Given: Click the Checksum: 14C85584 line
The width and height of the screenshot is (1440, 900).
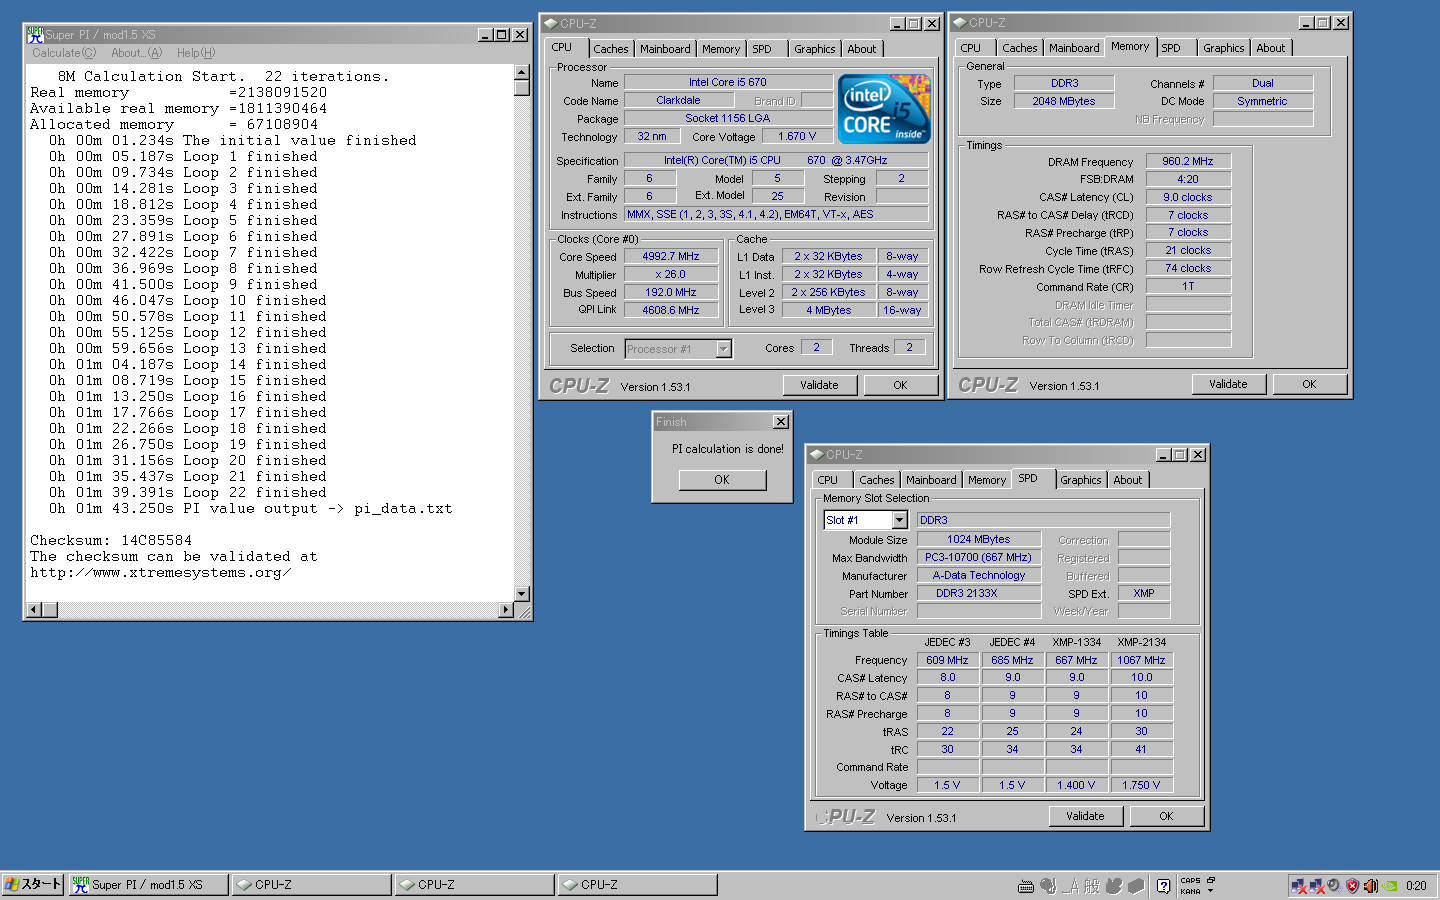Looking at the screenshot, I should (x=111, y=540).
